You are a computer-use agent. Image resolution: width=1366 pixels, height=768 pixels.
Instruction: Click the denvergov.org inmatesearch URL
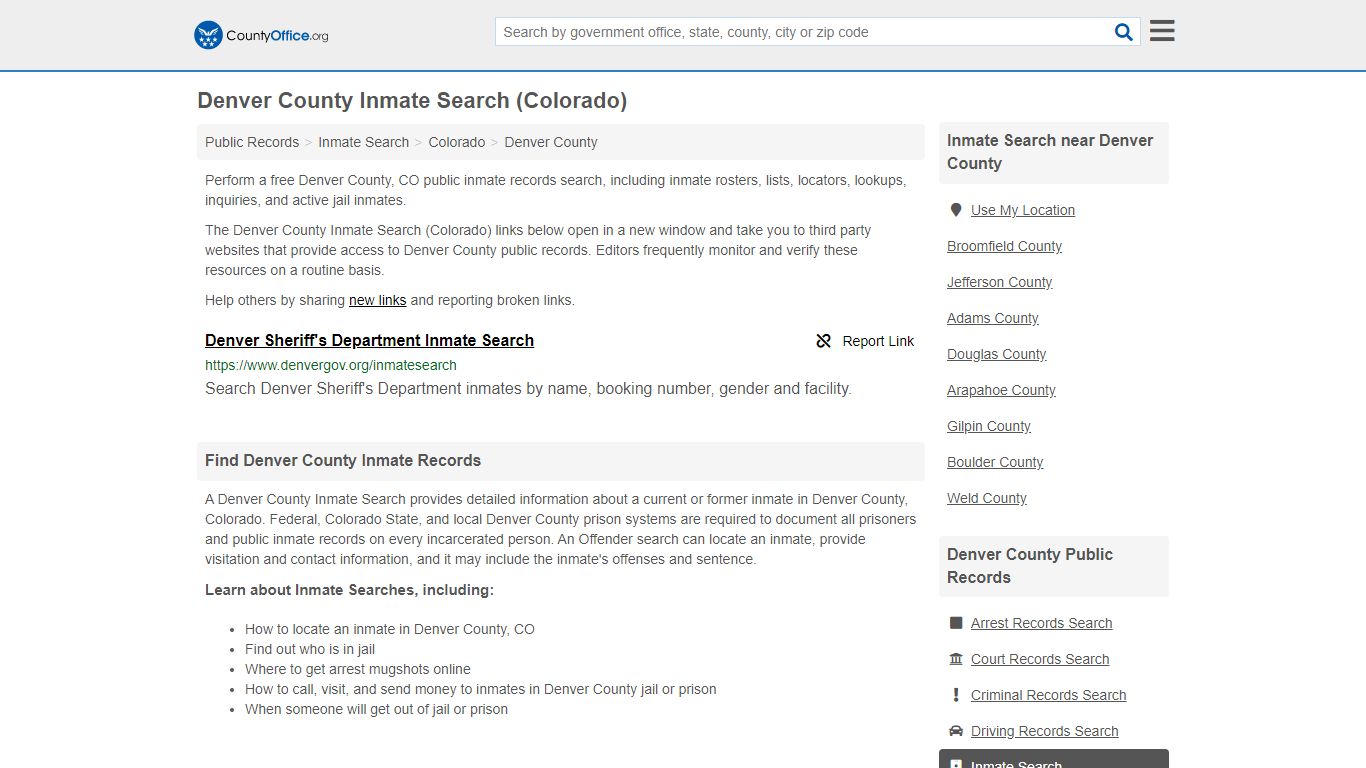331,365
